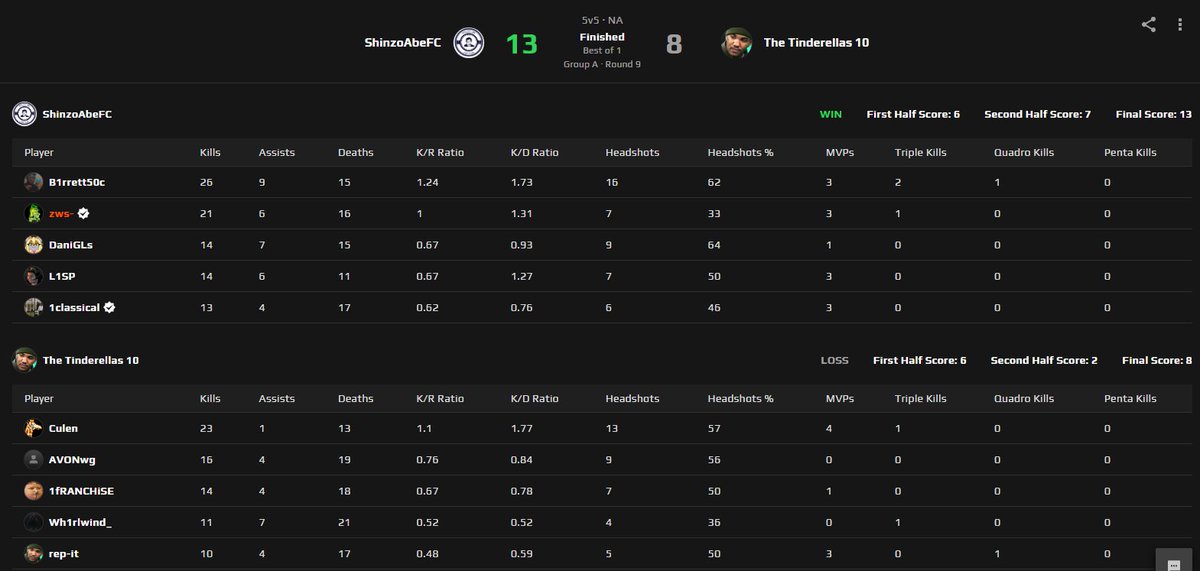
Task: Click L1SP player avatar
Action: coord(34,276)
